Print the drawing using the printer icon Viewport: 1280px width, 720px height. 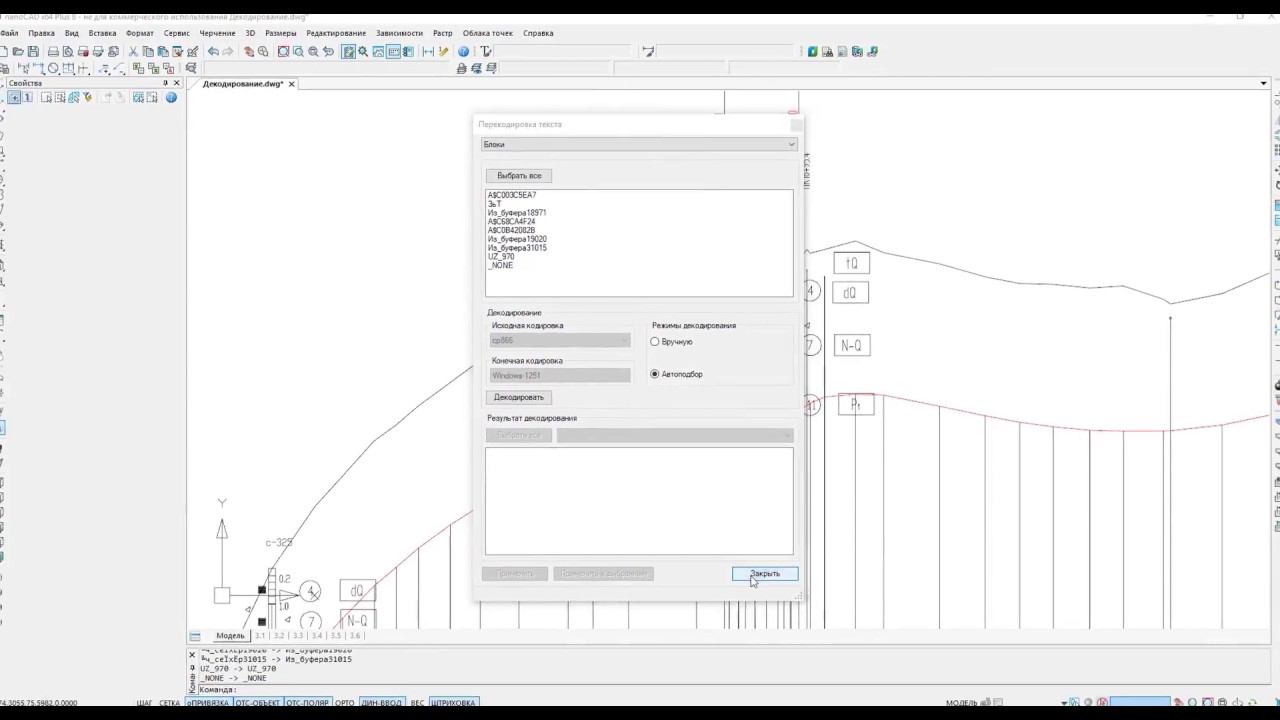[53, 52]
